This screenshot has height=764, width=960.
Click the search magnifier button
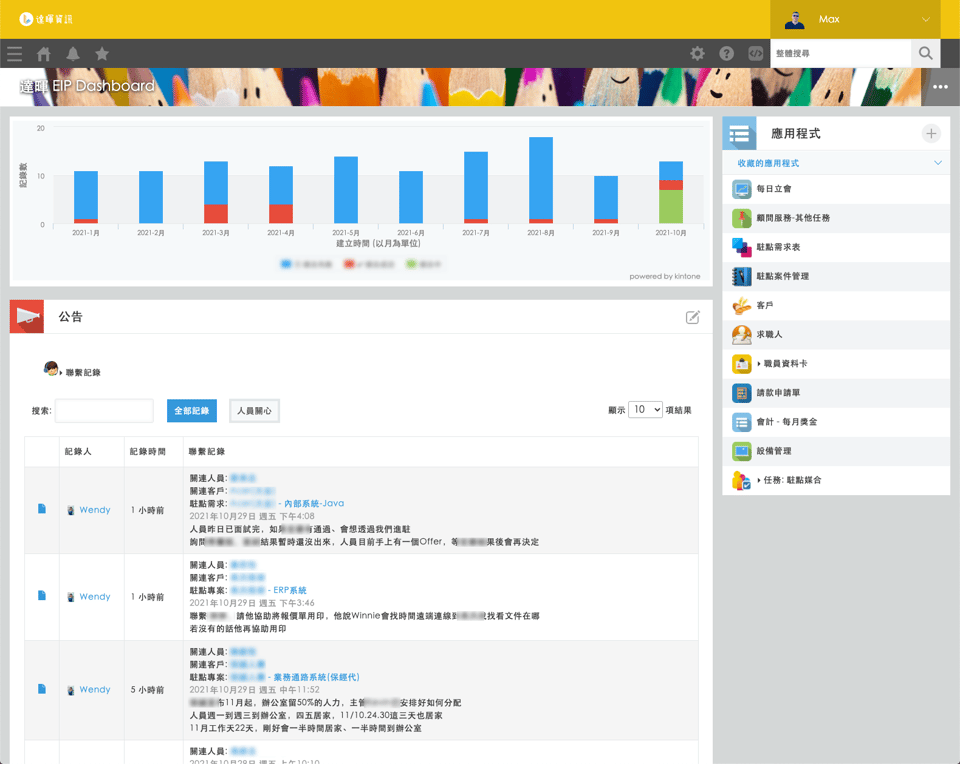click(x=925, y=54)
